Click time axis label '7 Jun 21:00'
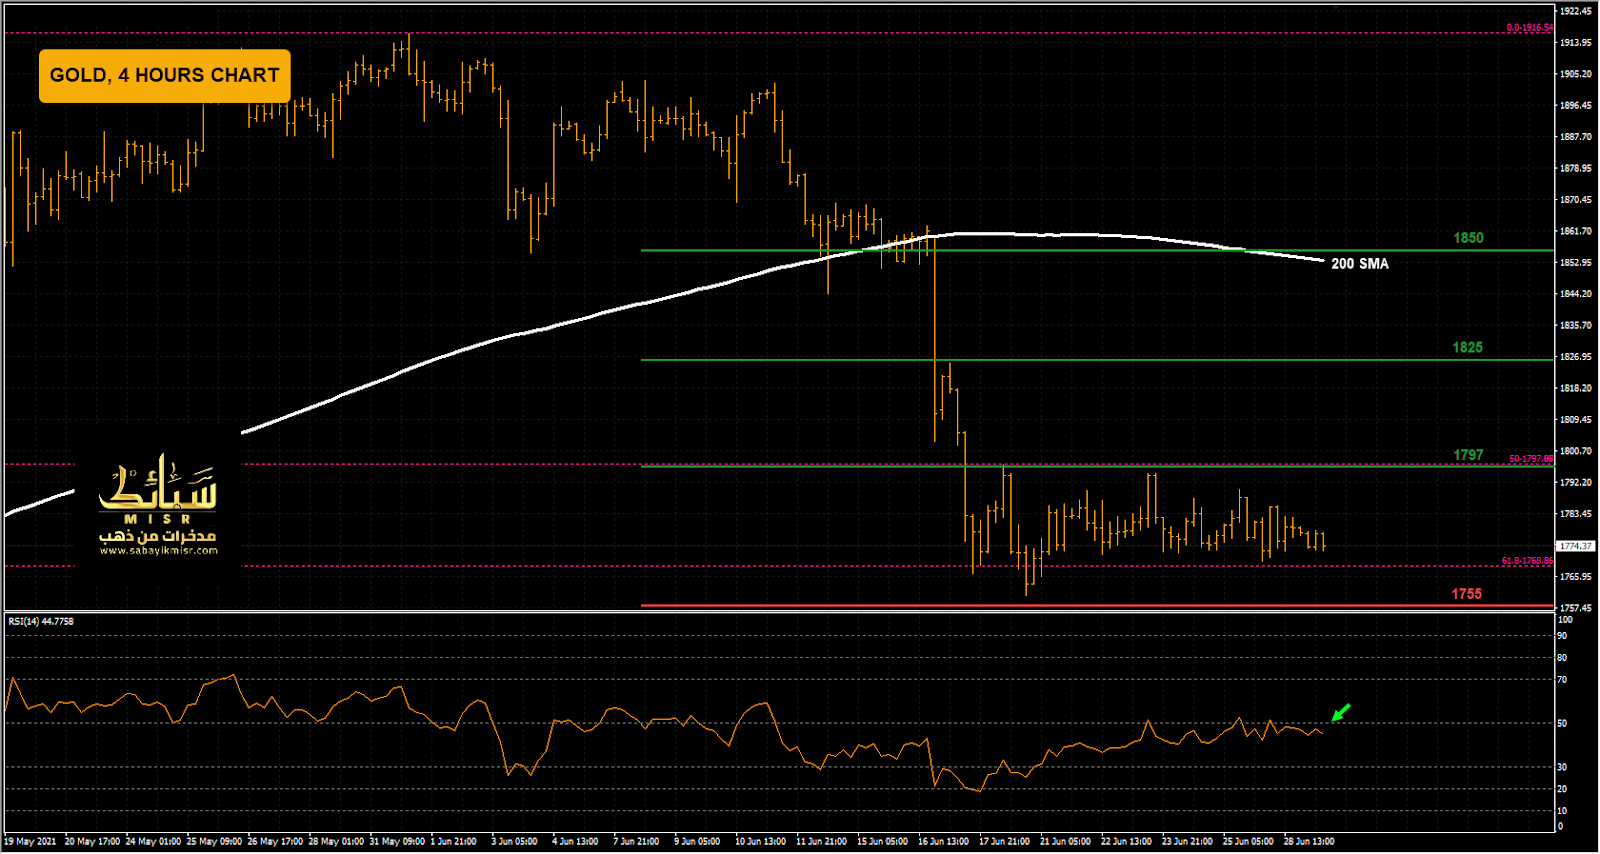 637,842
